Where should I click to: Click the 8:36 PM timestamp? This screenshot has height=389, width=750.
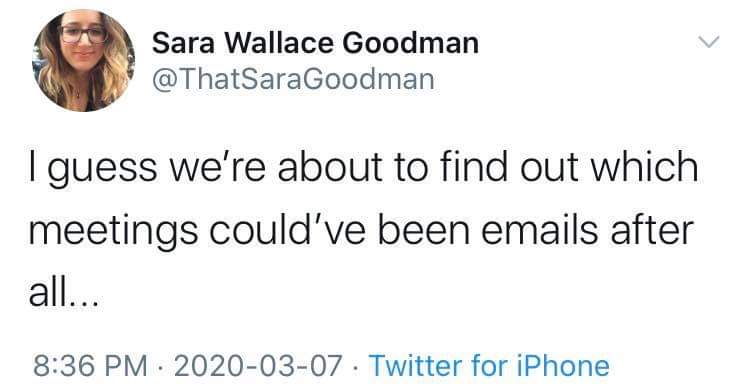pos(90,366)
